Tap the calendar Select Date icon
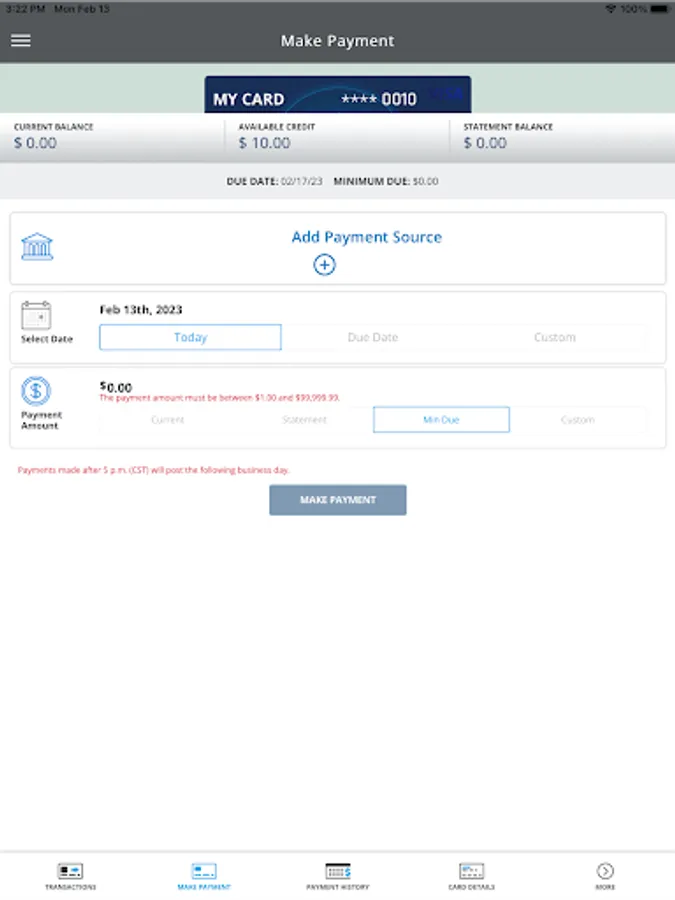The image size is (675, 900). point(36,315)
